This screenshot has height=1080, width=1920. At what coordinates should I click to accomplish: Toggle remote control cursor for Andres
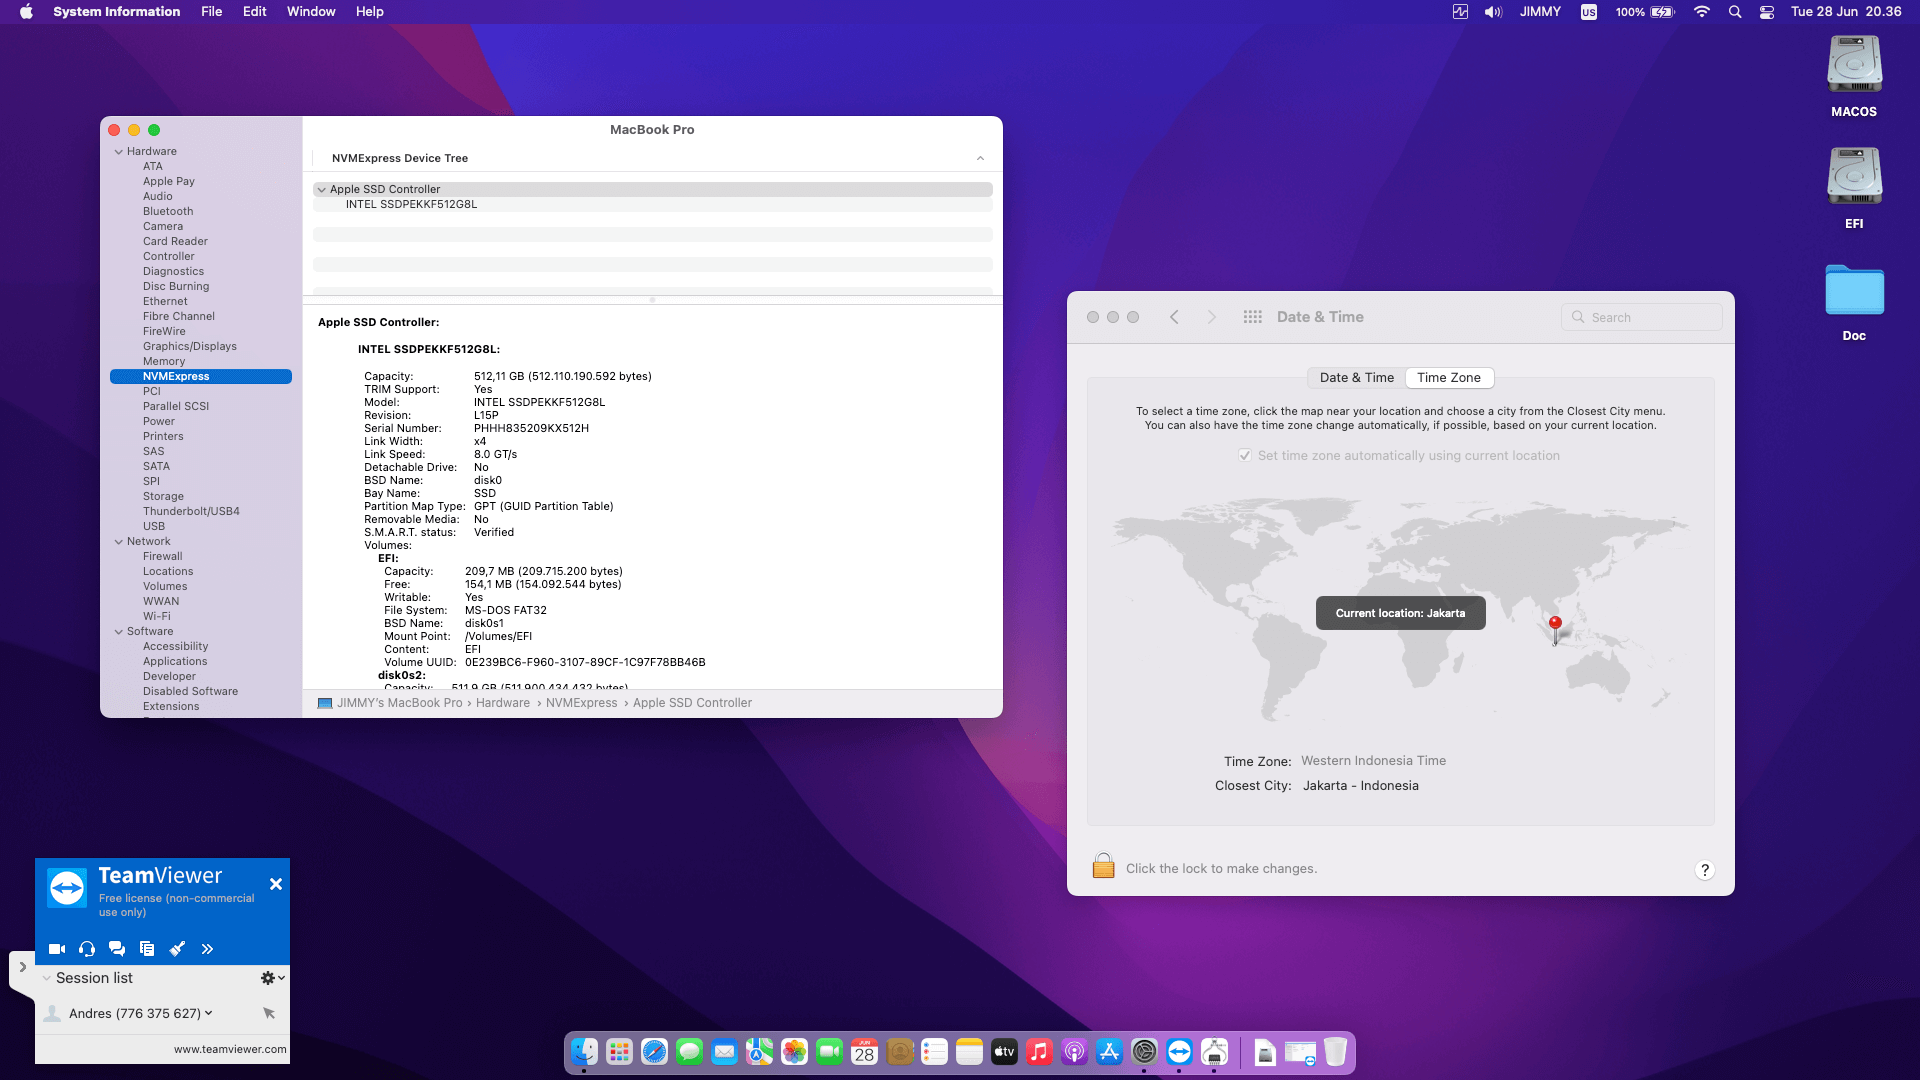pos(269,1013)
